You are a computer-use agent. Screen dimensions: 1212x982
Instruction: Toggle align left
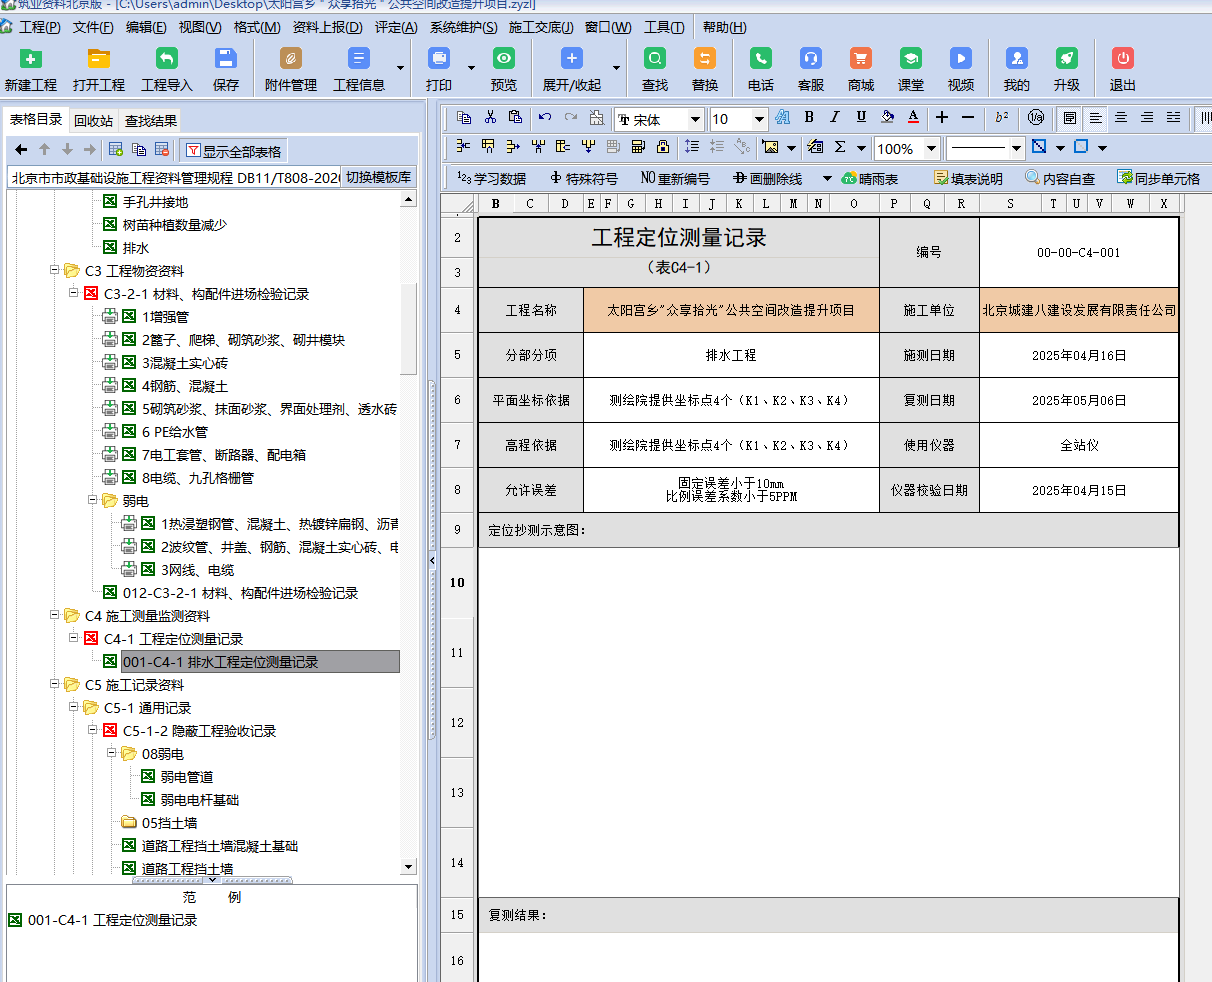(1096, 118)
